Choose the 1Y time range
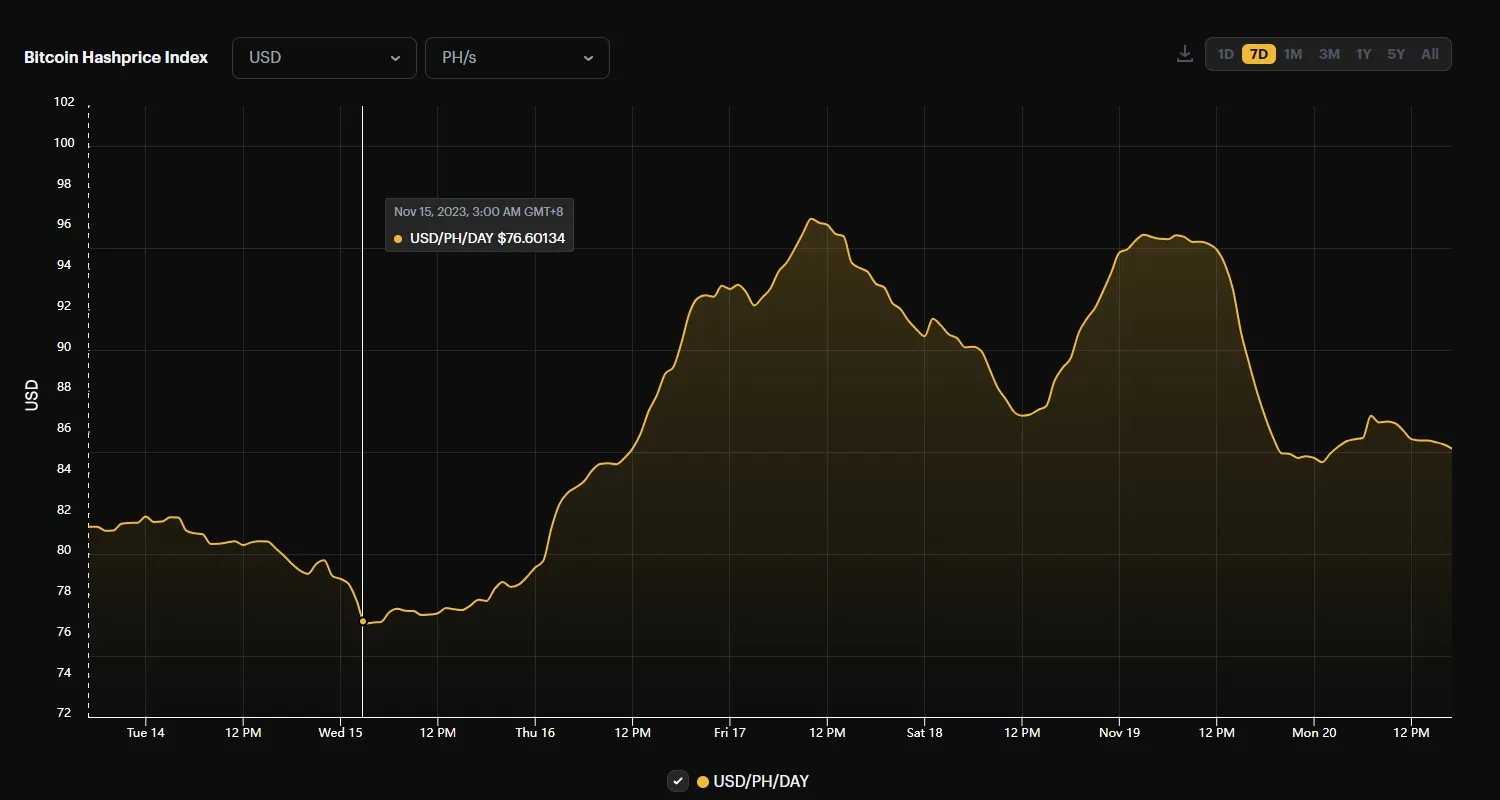The height and width of the screenshot is (800, 1500). click(x=1363, y=54)
